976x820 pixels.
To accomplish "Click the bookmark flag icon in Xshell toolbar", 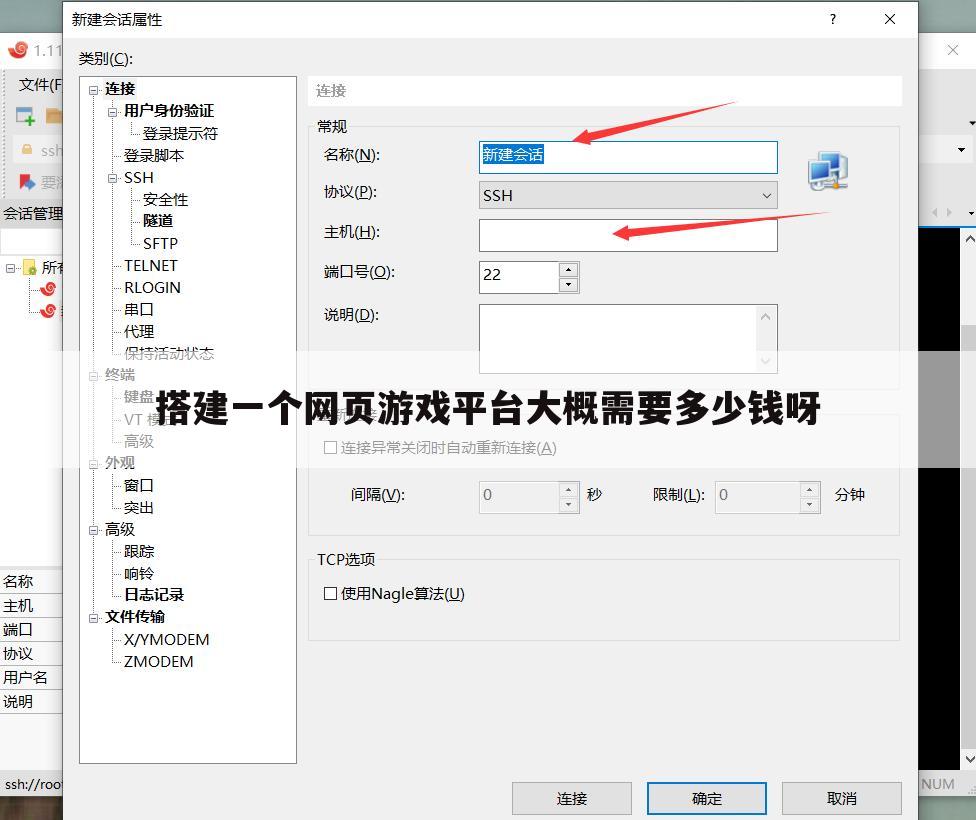I will point(27,182).
